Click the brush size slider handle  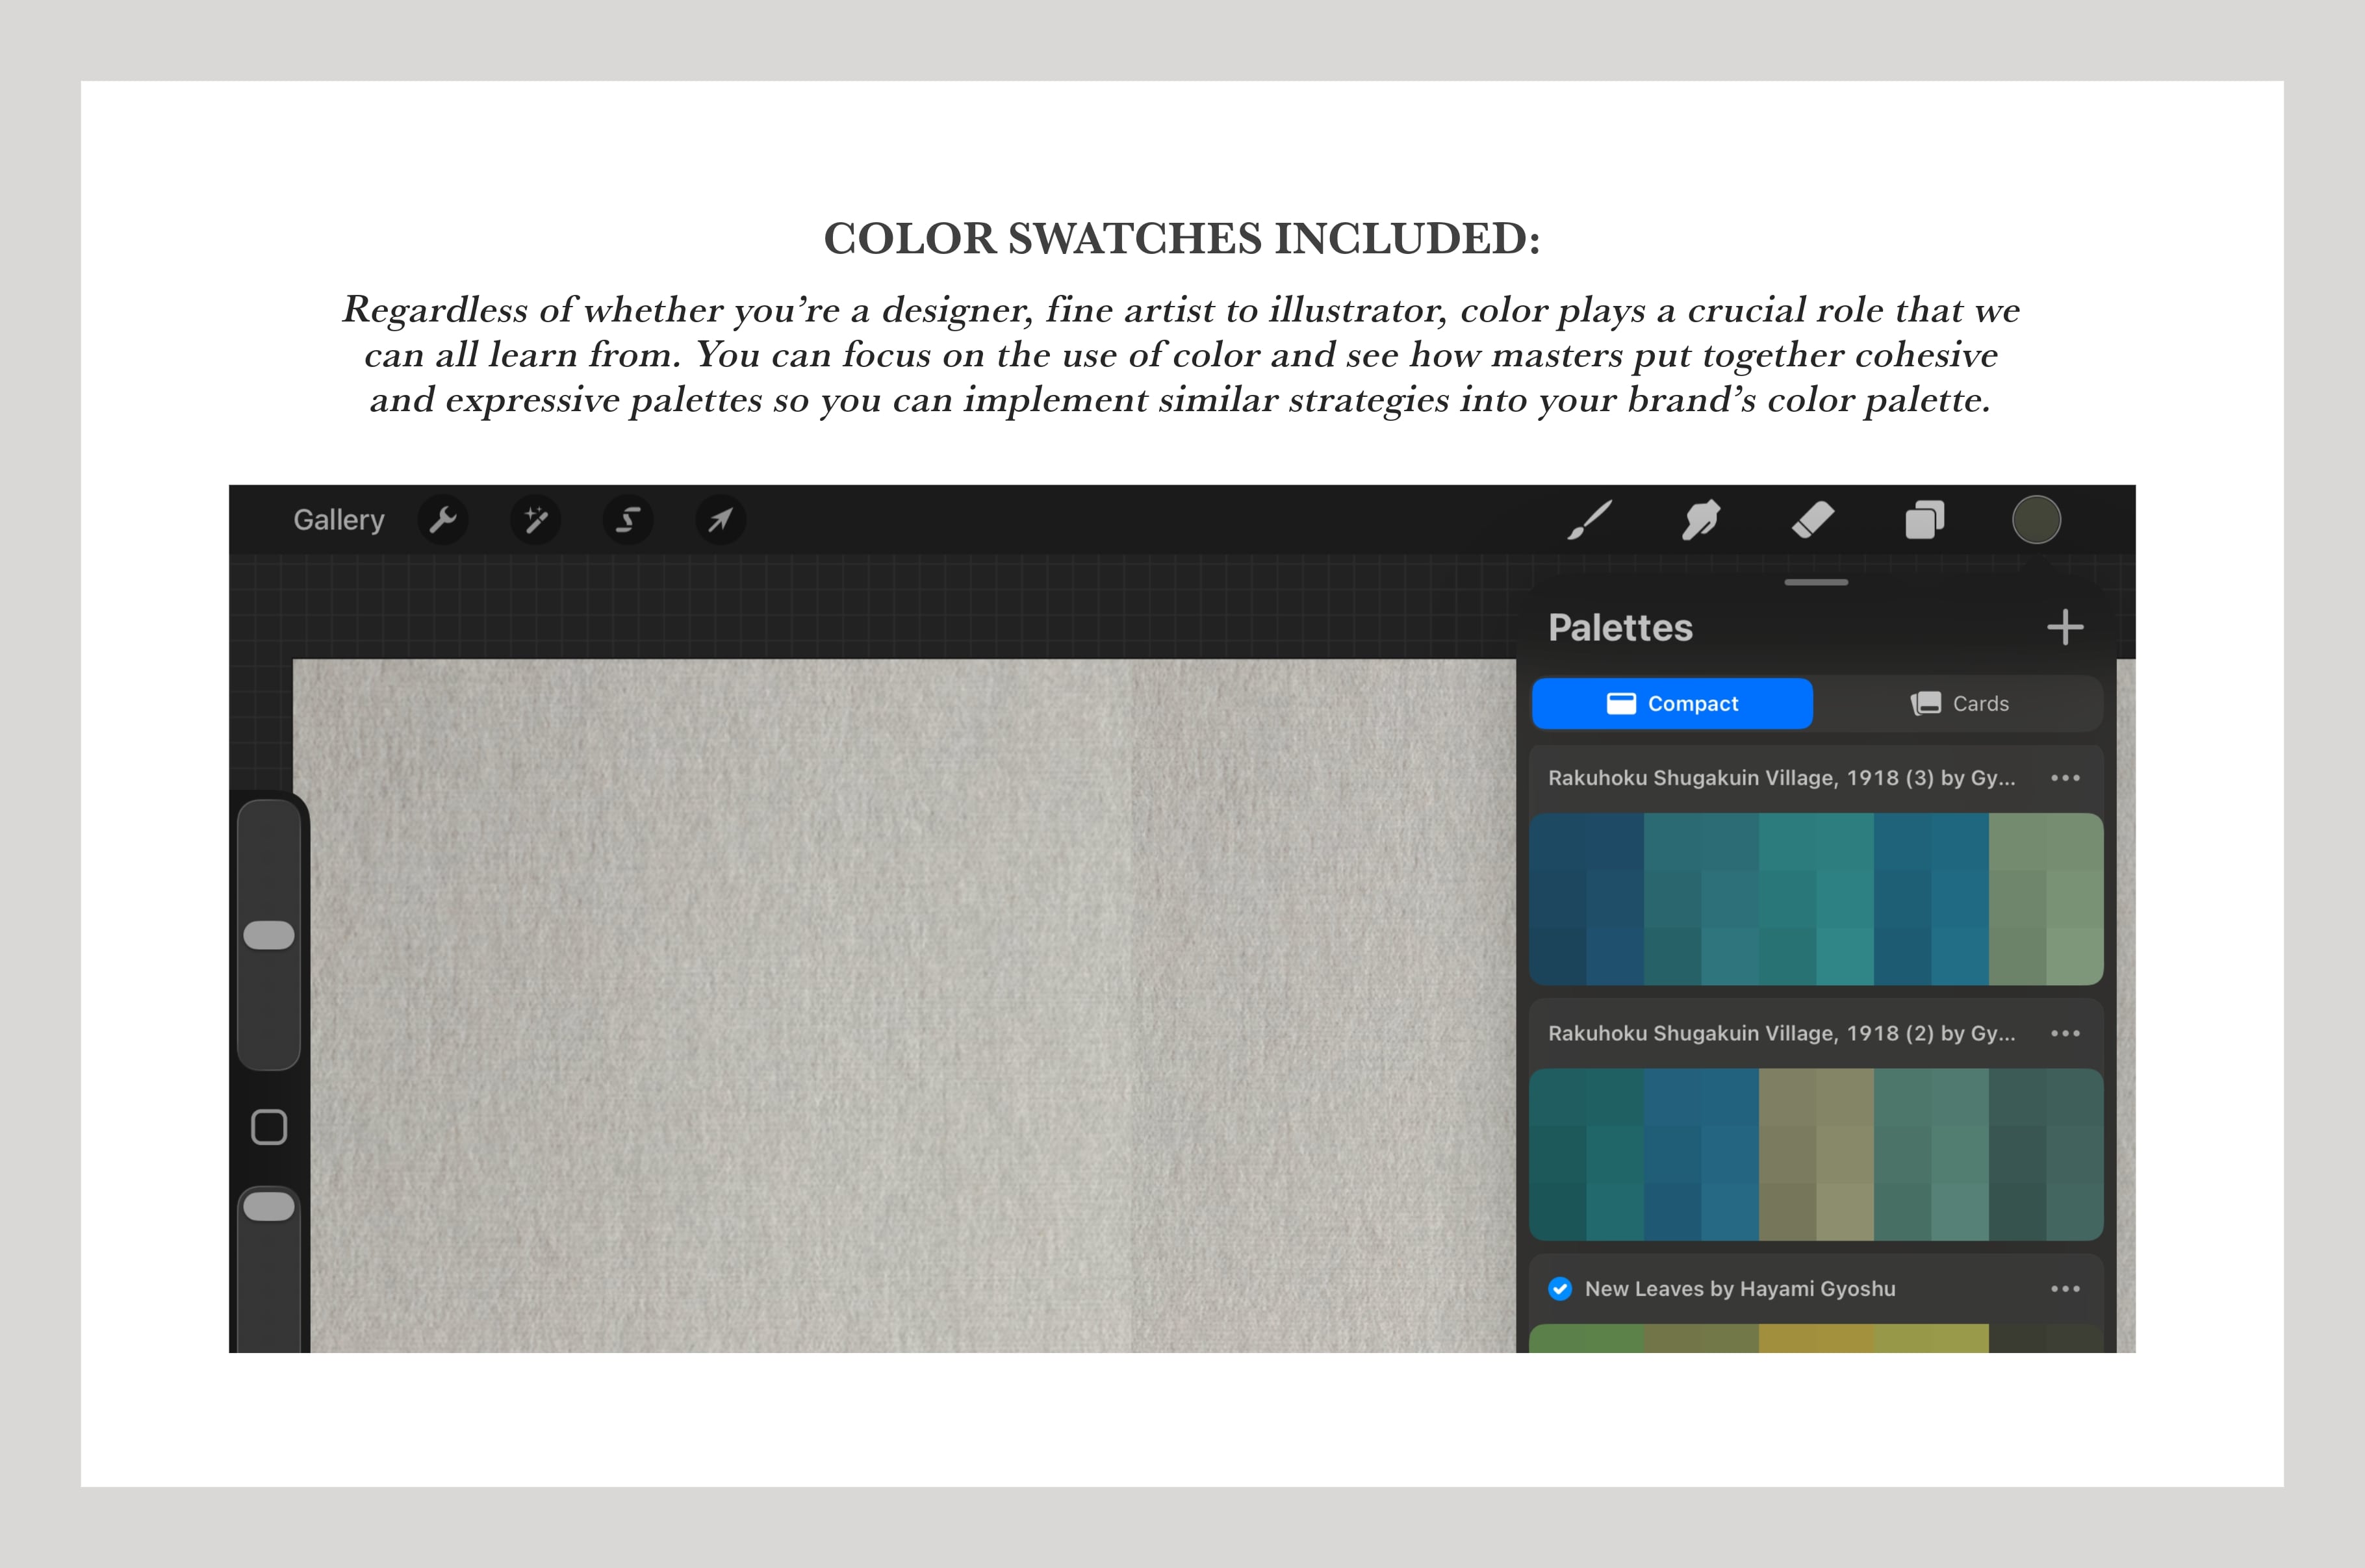269,935
